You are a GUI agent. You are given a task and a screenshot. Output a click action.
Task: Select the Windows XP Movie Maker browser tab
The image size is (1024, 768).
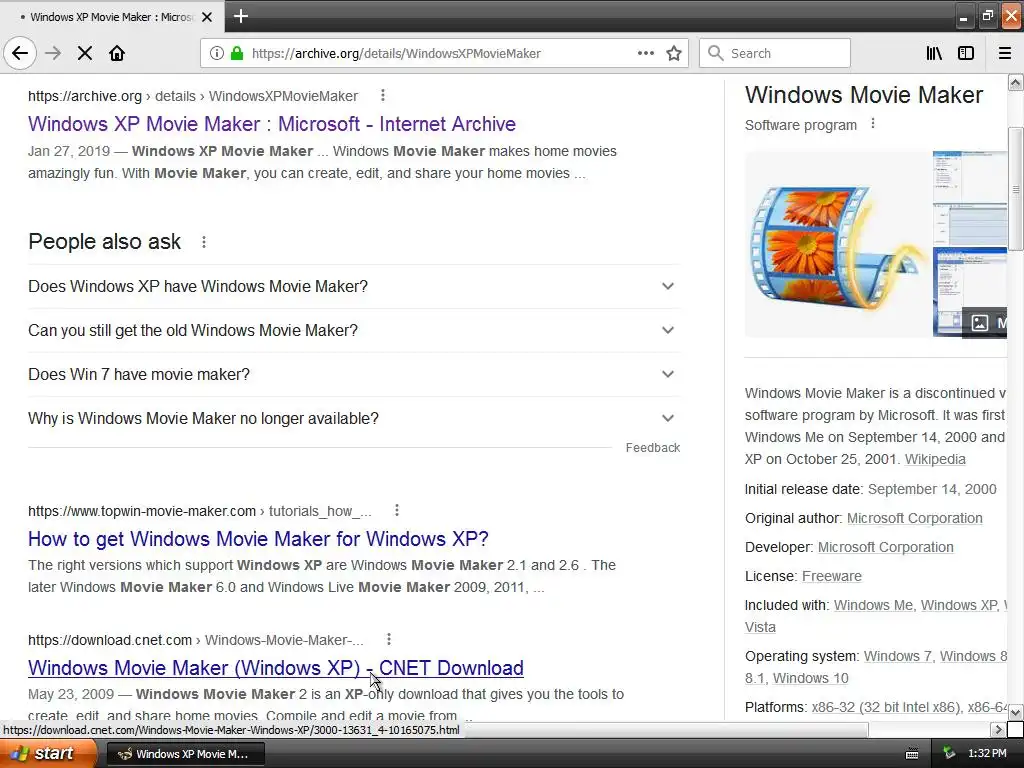(x=112, y=17)
